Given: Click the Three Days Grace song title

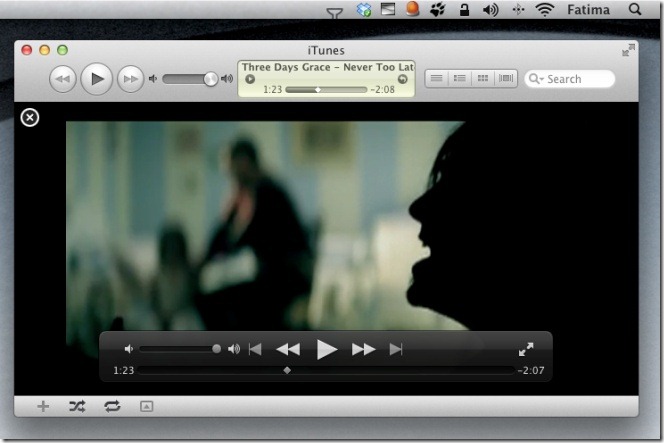Looking at the screenshot, I should [x=327, y=67].
